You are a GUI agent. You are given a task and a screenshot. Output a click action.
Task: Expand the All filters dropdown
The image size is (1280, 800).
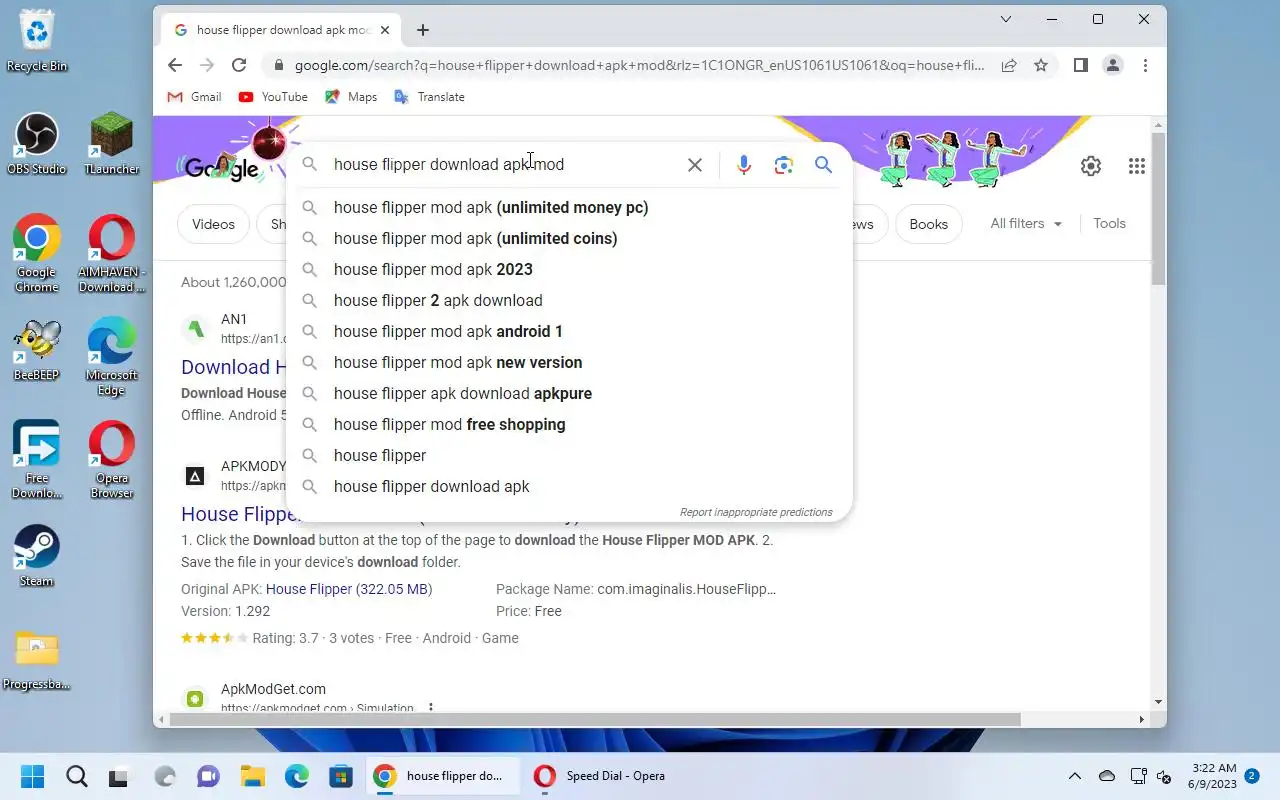[x=1026, y=224]
